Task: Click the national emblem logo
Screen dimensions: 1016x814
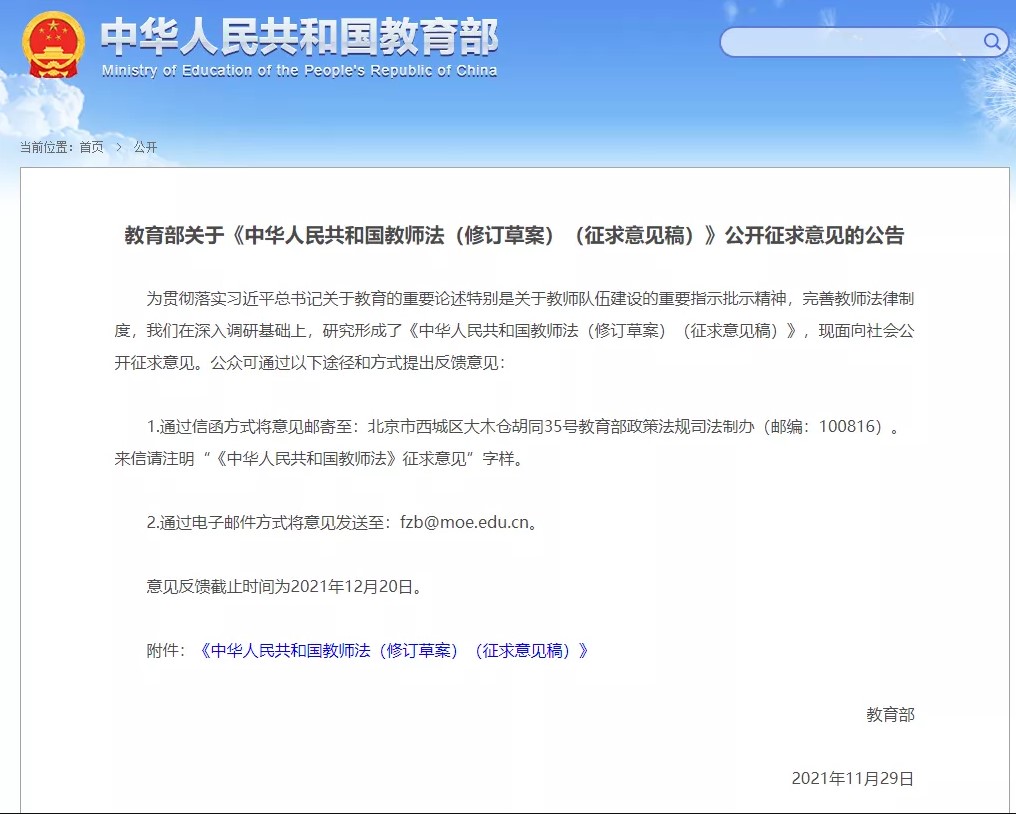Action: click(53, 45)
